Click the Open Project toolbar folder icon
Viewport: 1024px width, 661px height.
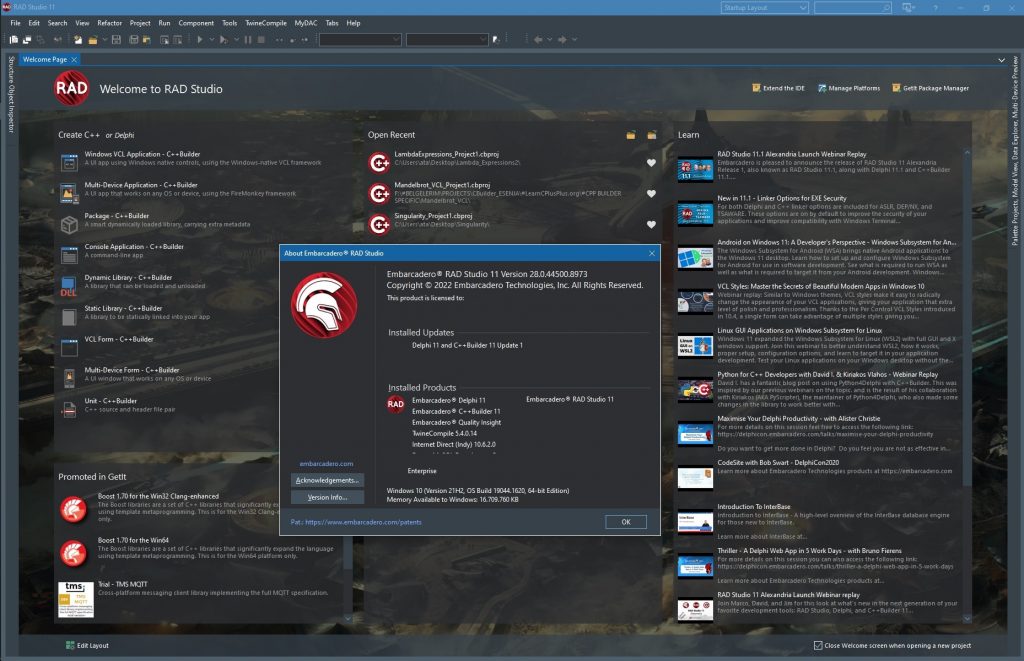[x=93, y=40]
